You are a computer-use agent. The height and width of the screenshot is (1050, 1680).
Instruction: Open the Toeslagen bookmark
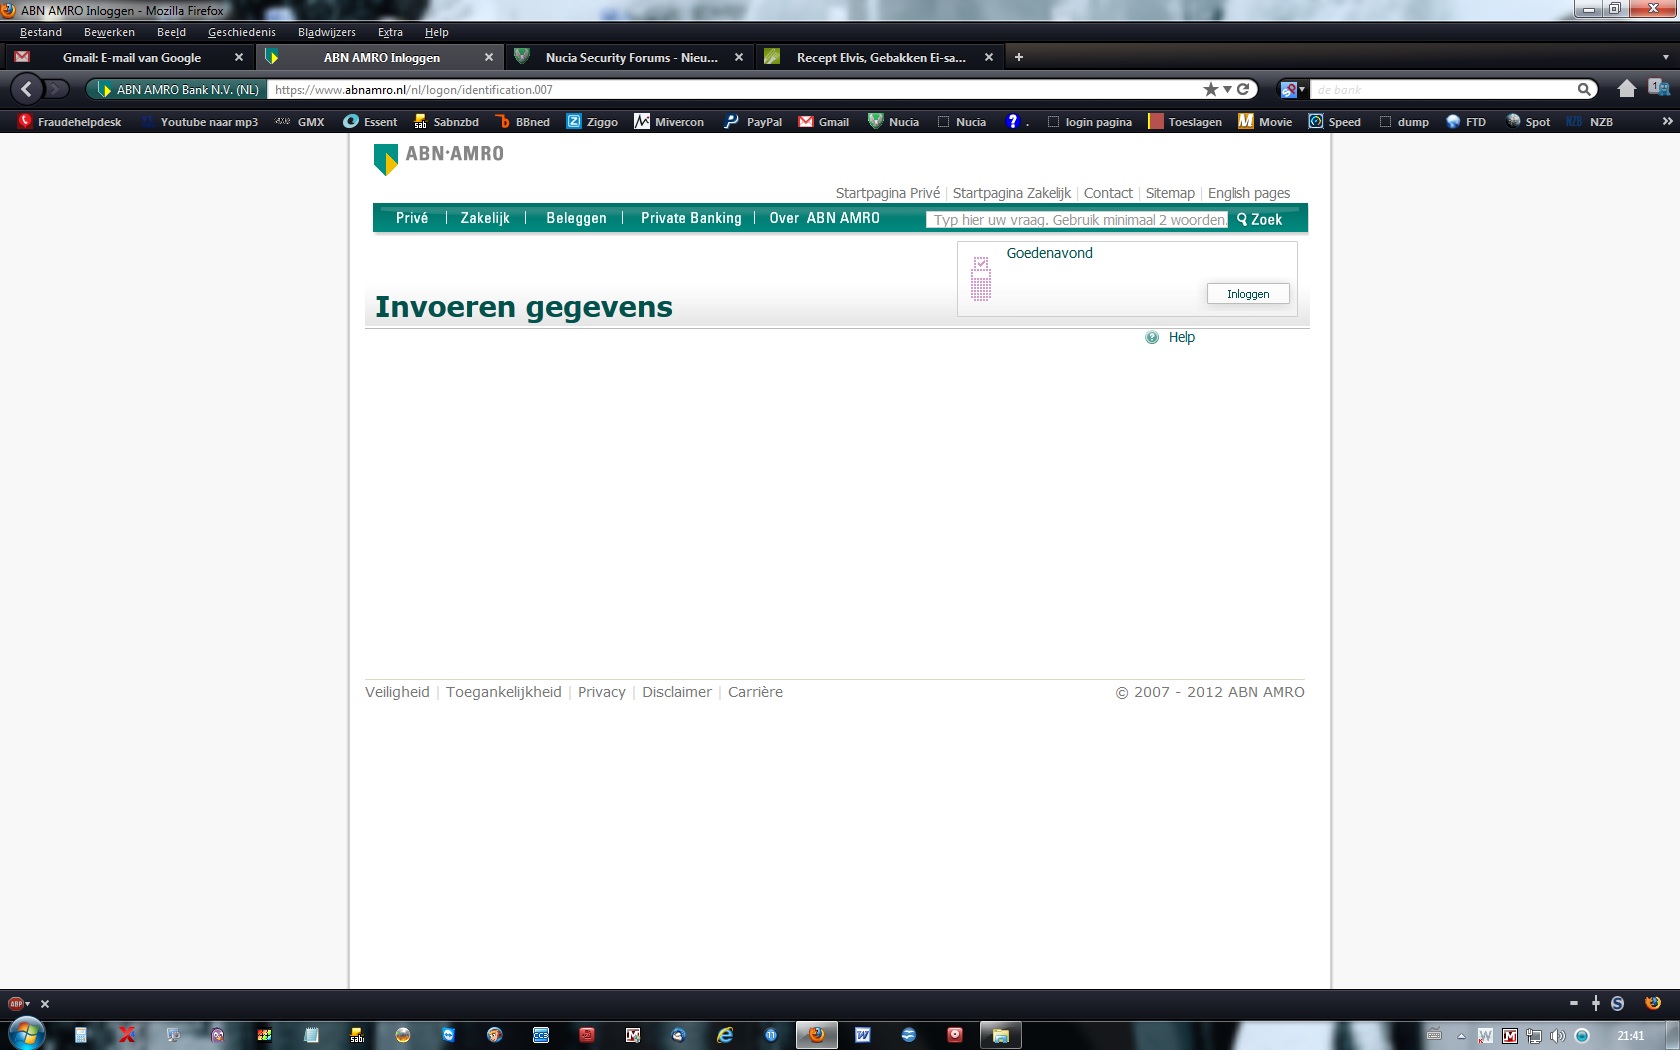point(1185,122)
